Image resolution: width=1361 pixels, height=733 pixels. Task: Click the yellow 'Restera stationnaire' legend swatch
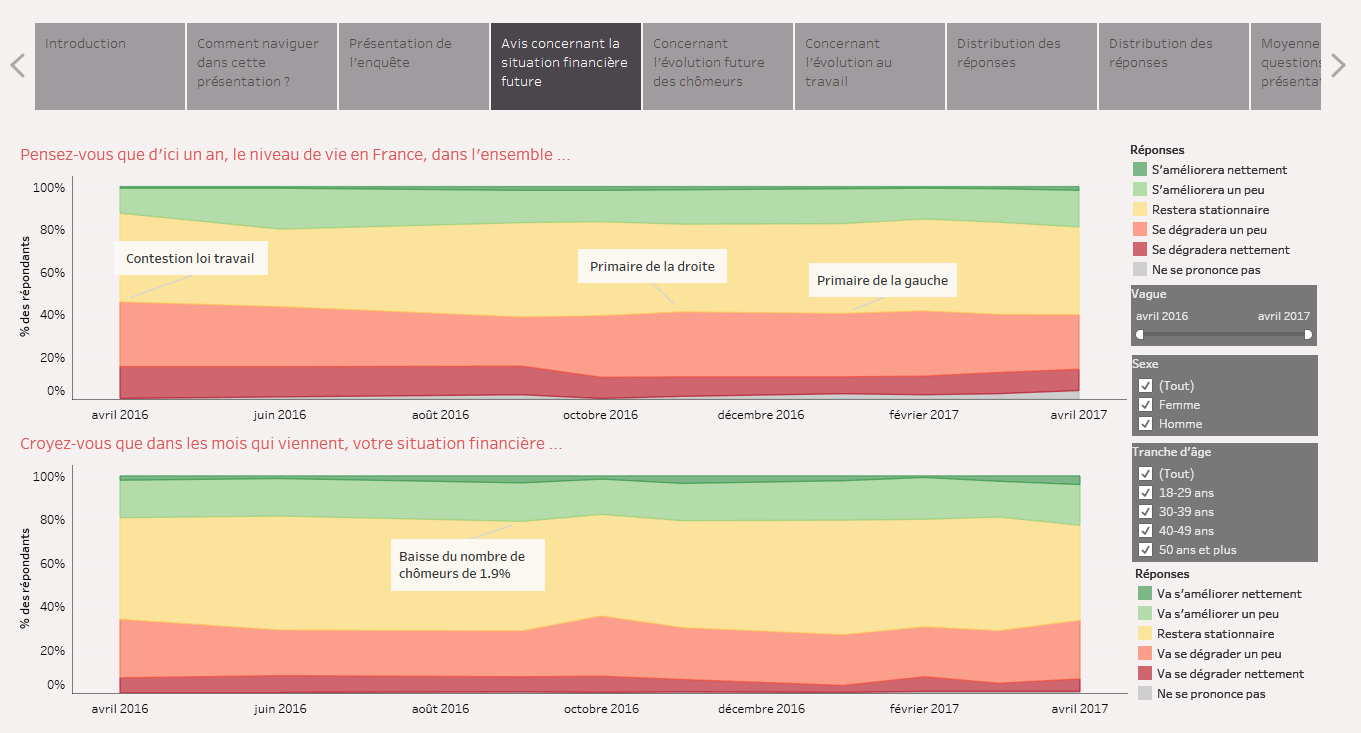coord(1142,209)
